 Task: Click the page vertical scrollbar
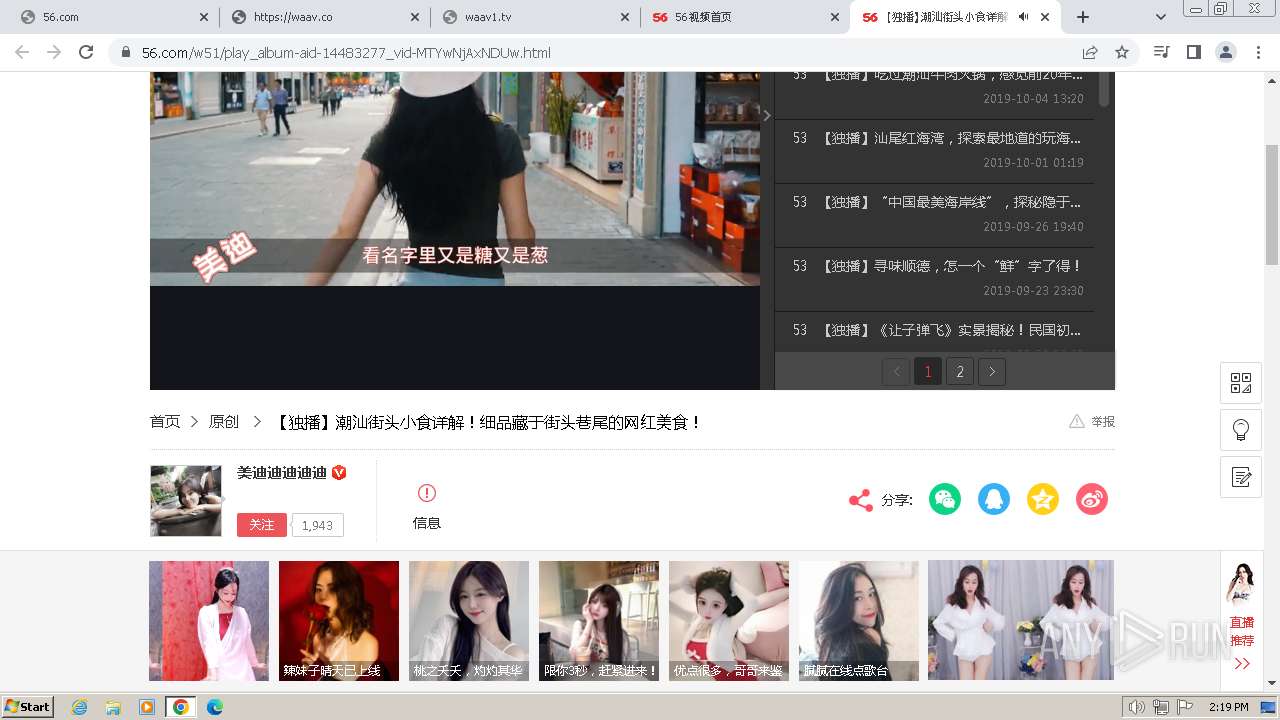1272,205
